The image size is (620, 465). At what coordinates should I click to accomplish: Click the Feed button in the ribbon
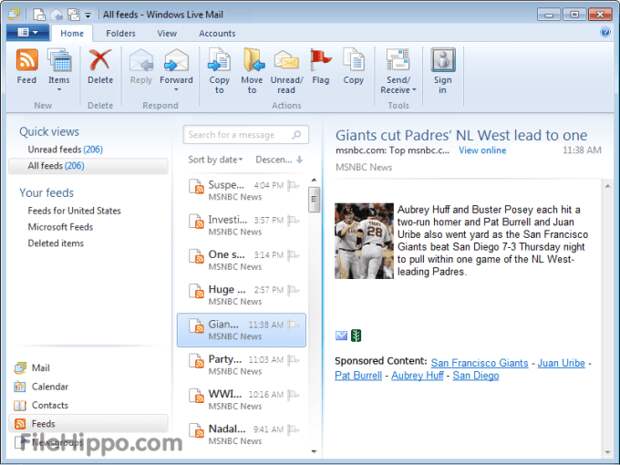click(27, 66)
